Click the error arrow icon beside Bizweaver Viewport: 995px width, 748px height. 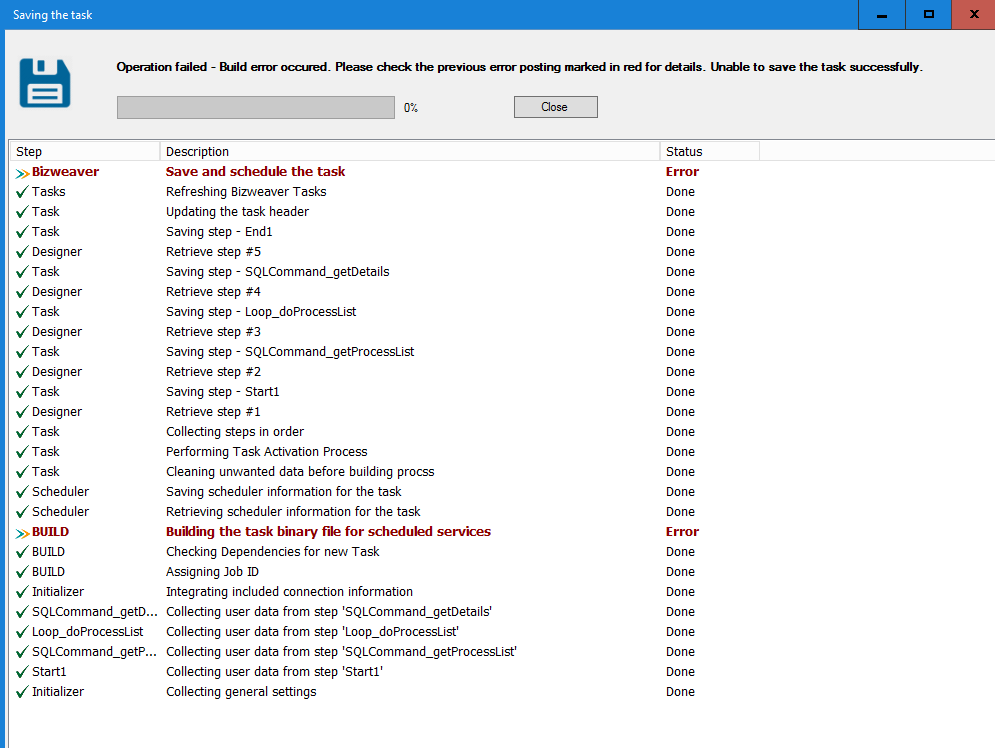point(22,173)
